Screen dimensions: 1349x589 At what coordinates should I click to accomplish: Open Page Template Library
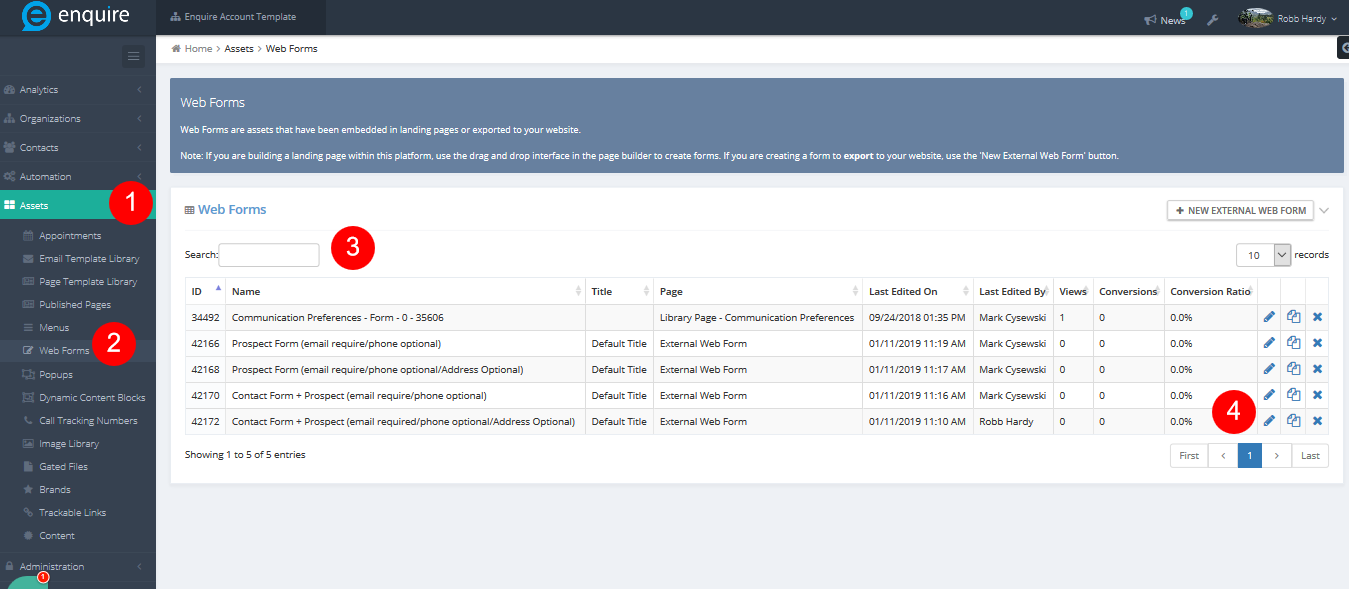point(88,282)
